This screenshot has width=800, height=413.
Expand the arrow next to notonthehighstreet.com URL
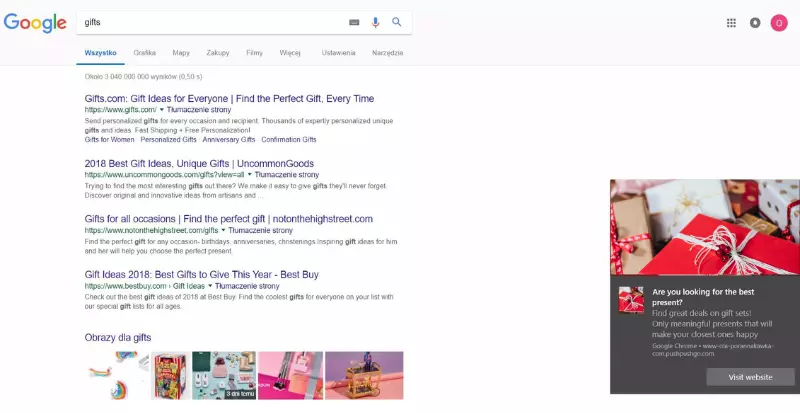coord(223,230)
